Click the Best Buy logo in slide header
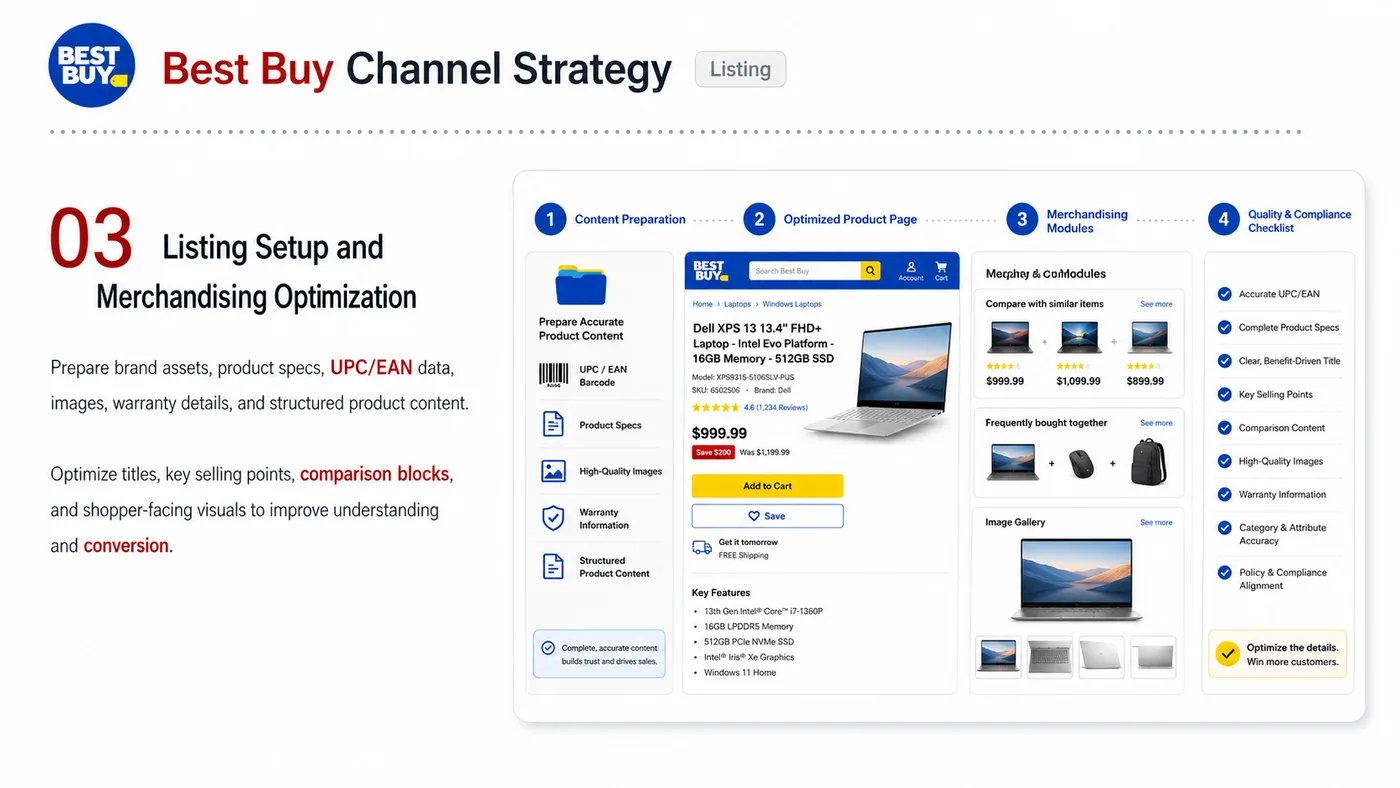1400x788 pixels. (x=91, y=66)
